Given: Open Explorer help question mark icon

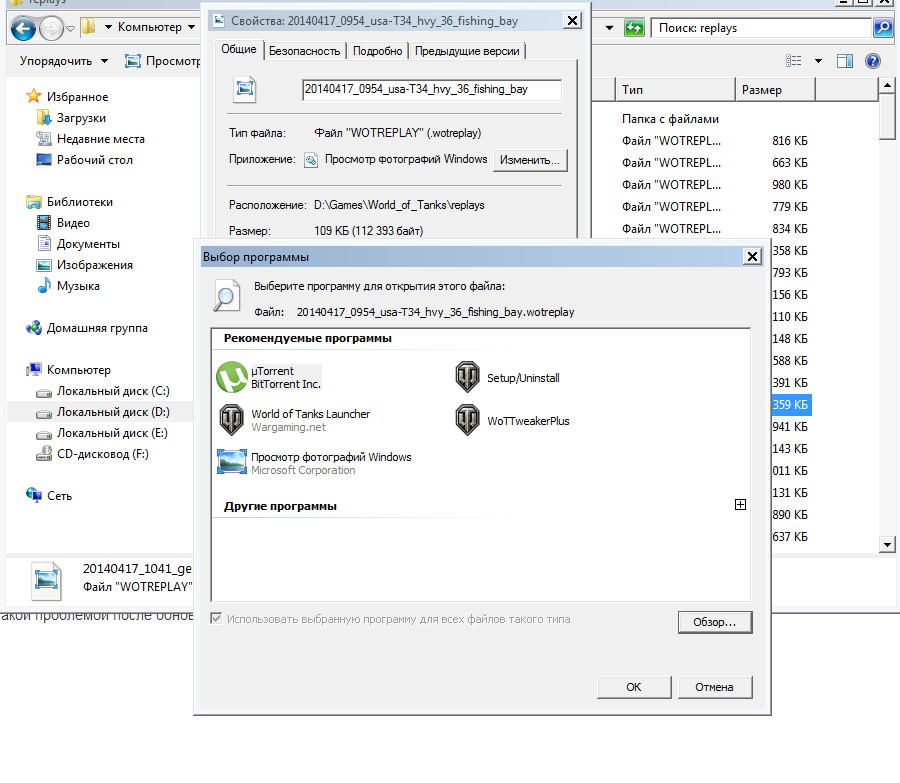Looking at the screenshot, I should pyautogui.click(x=873, y=61).
